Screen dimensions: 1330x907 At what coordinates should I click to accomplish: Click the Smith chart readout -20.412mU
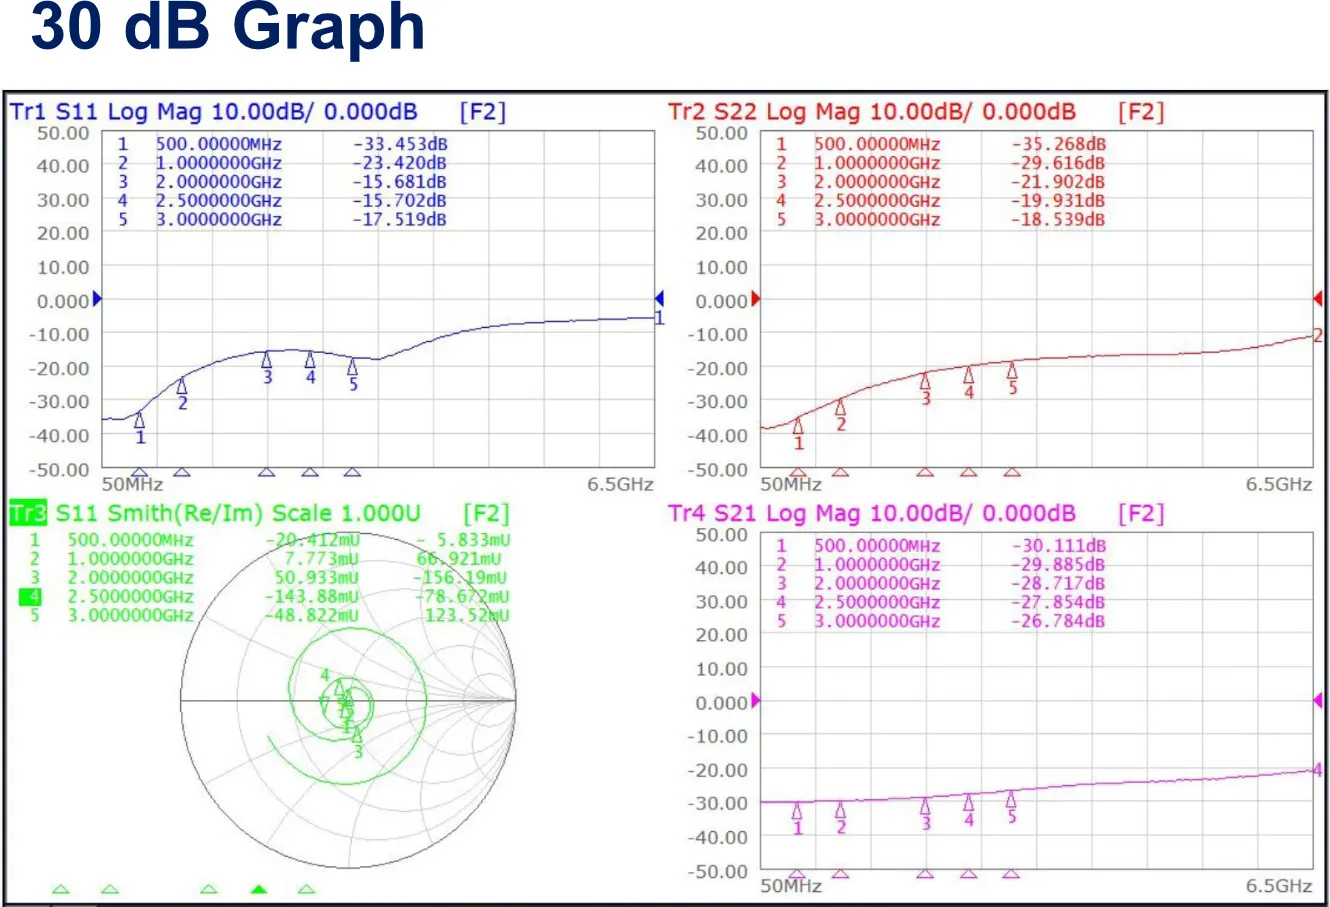pos(311,541)
